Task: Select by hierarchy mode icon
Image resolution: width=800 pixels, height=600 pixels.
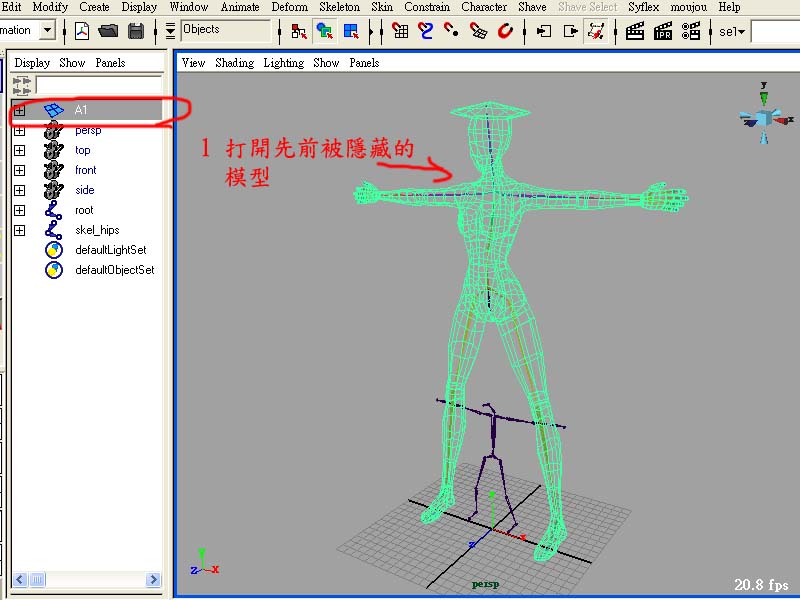Action: point(298,31)
